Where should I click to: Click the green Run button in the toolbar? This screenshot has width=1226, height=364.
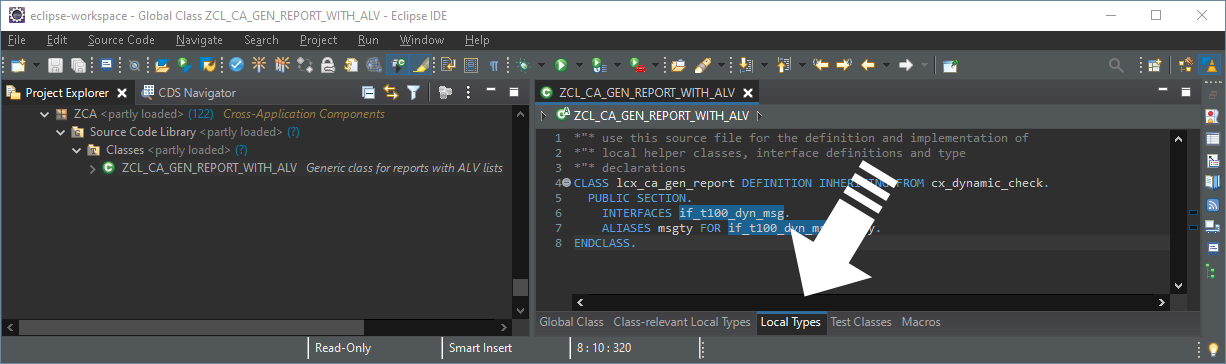tap(562, 65)
